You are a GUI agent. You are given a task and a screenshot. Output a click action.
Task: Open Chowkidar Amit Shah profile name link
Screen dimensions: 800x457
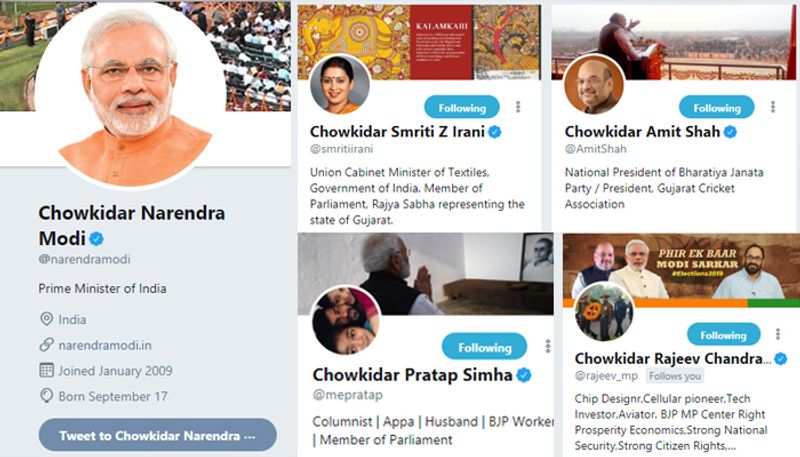click(x=642, y=132)
